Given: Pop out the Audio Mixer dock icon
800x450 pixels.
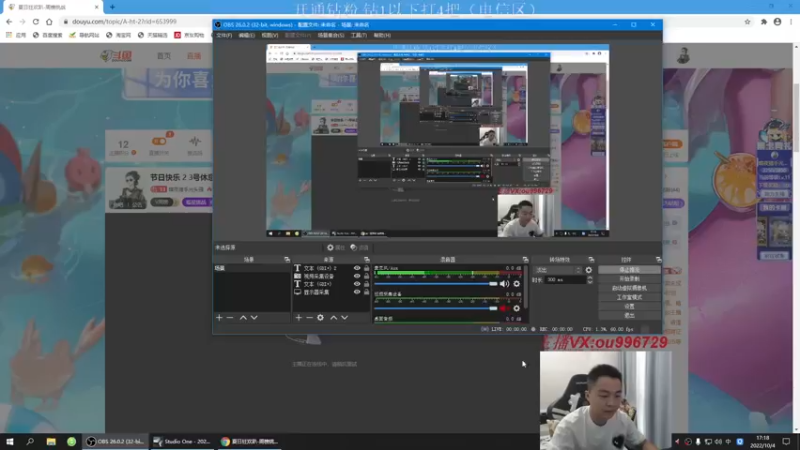Looking at the screenshot, I should tap(525, 260).
